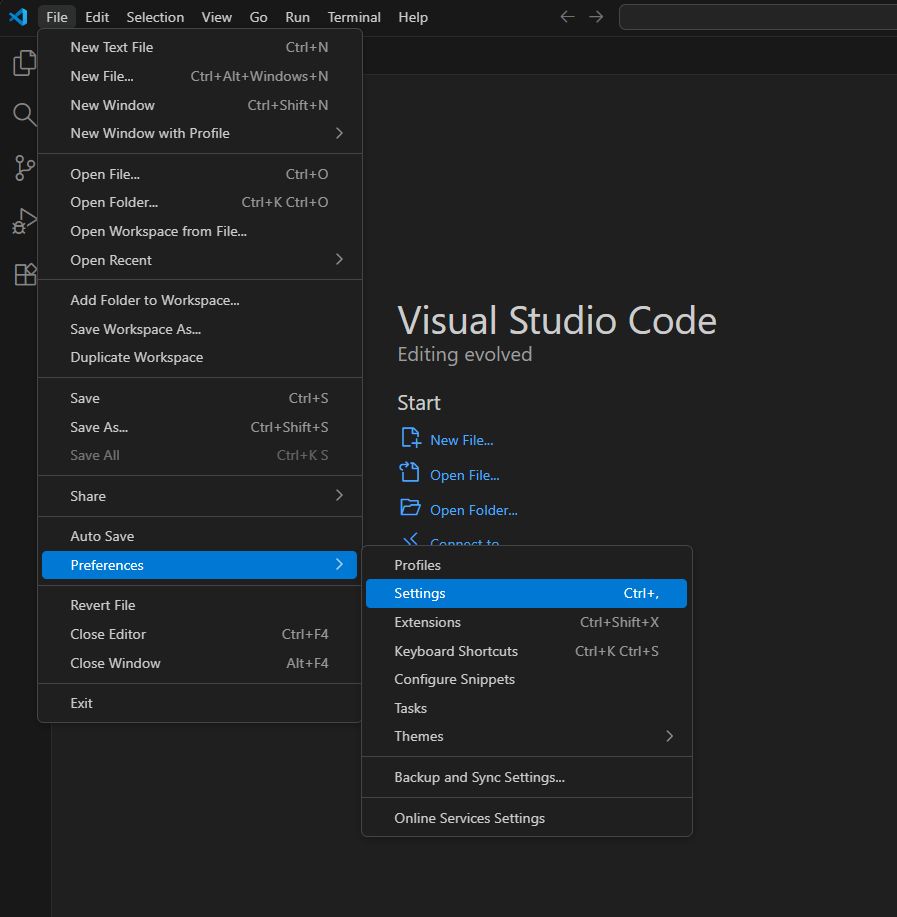Image resolution: width=897 pixels, height=917 pixels.
Task: Open the Explorer sidebar icon
Action: 25,63
